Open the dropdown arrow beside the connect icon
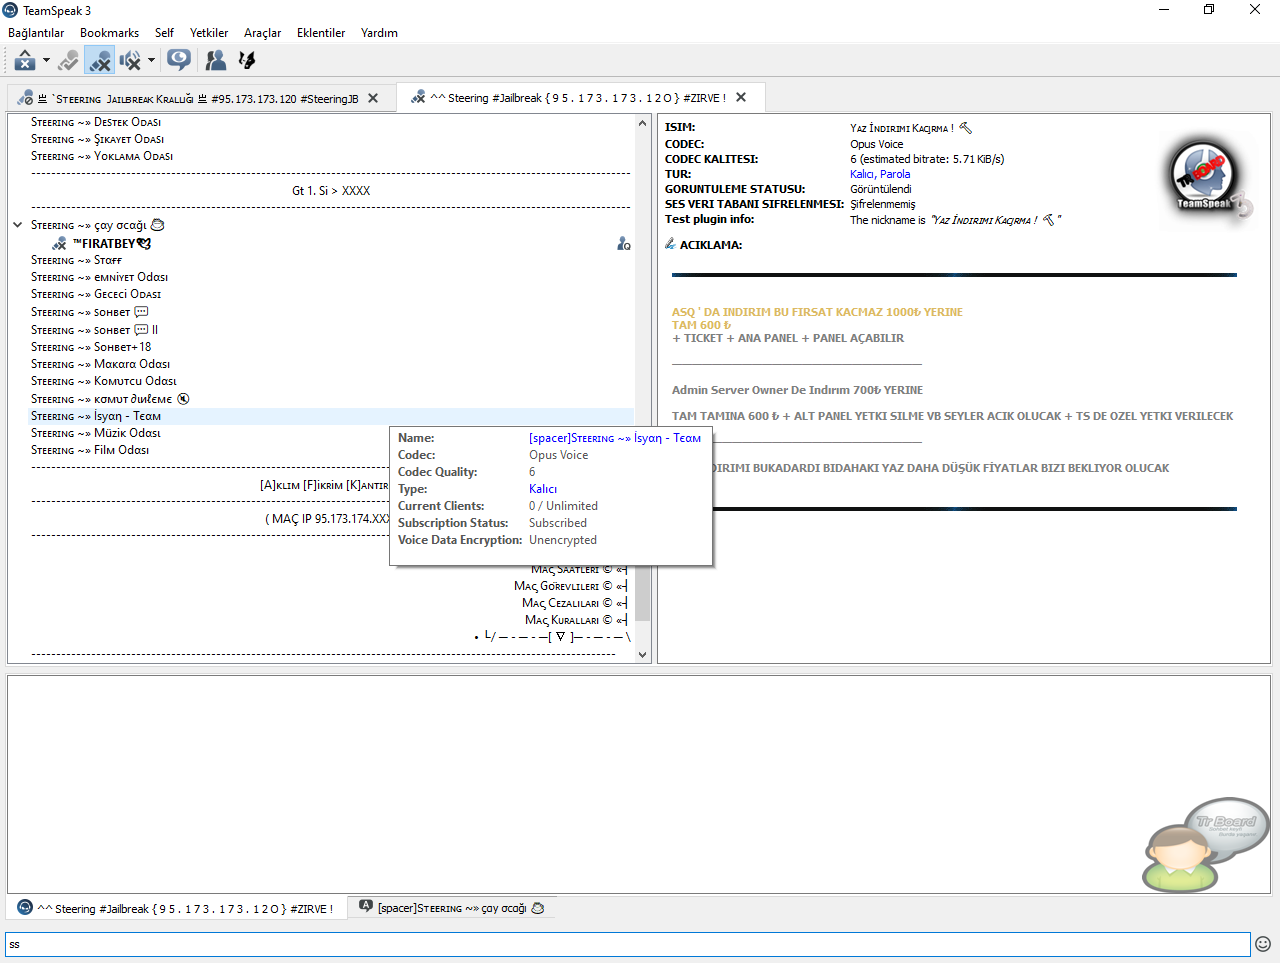Image resolution: width=1280 pixels, height=963 pixels. click(46, 61)
